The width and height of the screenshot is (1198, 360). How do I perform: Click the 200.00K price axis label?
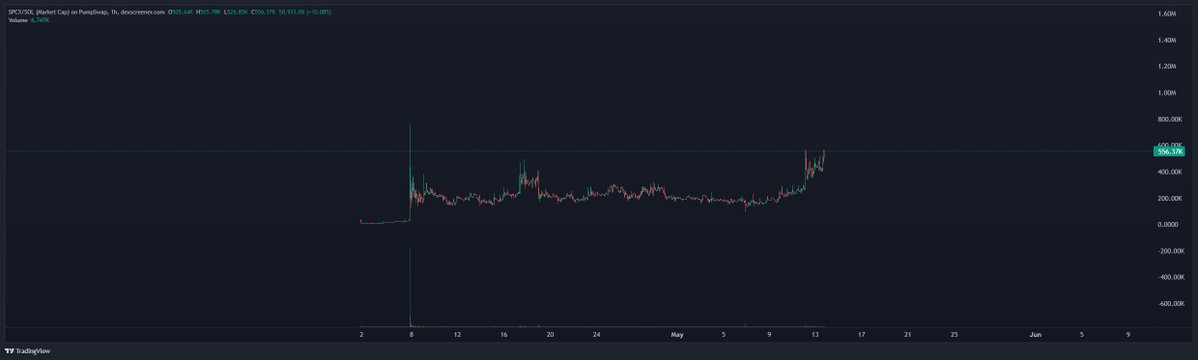1170,199
